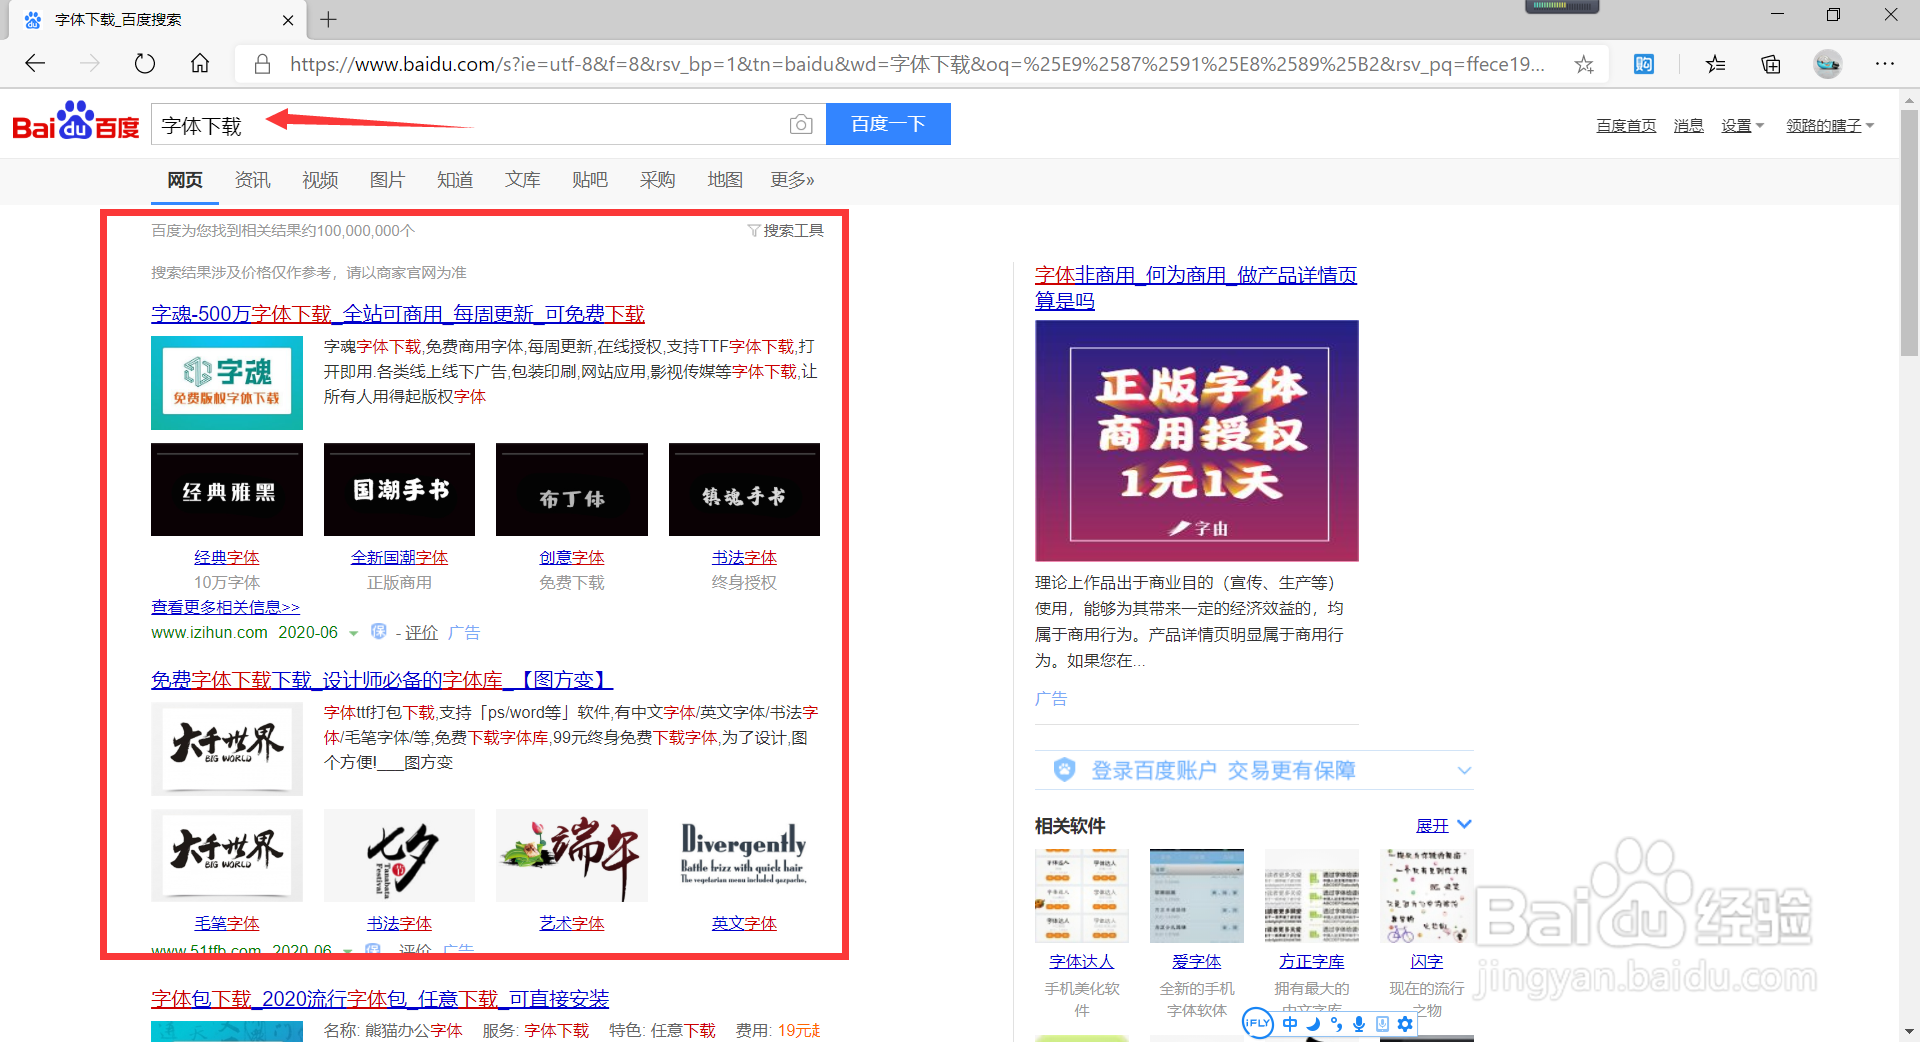Screen dimensions: 1920x1042
Task: Open Edge Collections icon in toolbar
Action: coord(1770,63)
